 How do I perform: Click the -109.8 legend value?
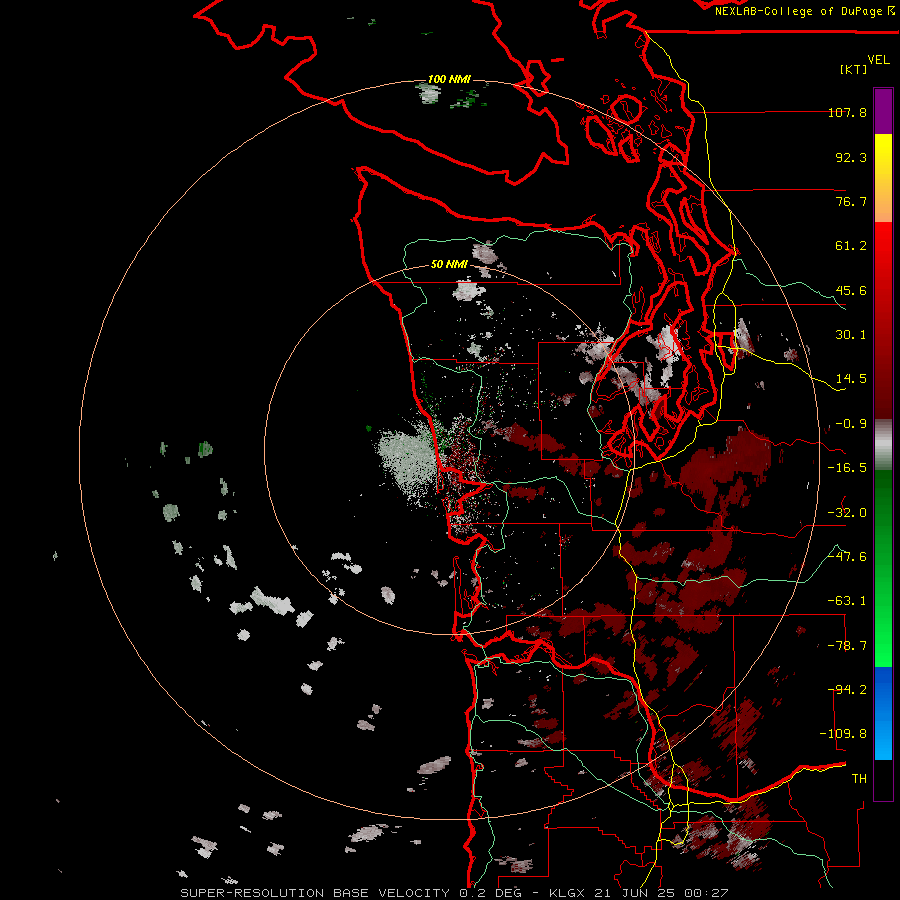coord(843,734)
